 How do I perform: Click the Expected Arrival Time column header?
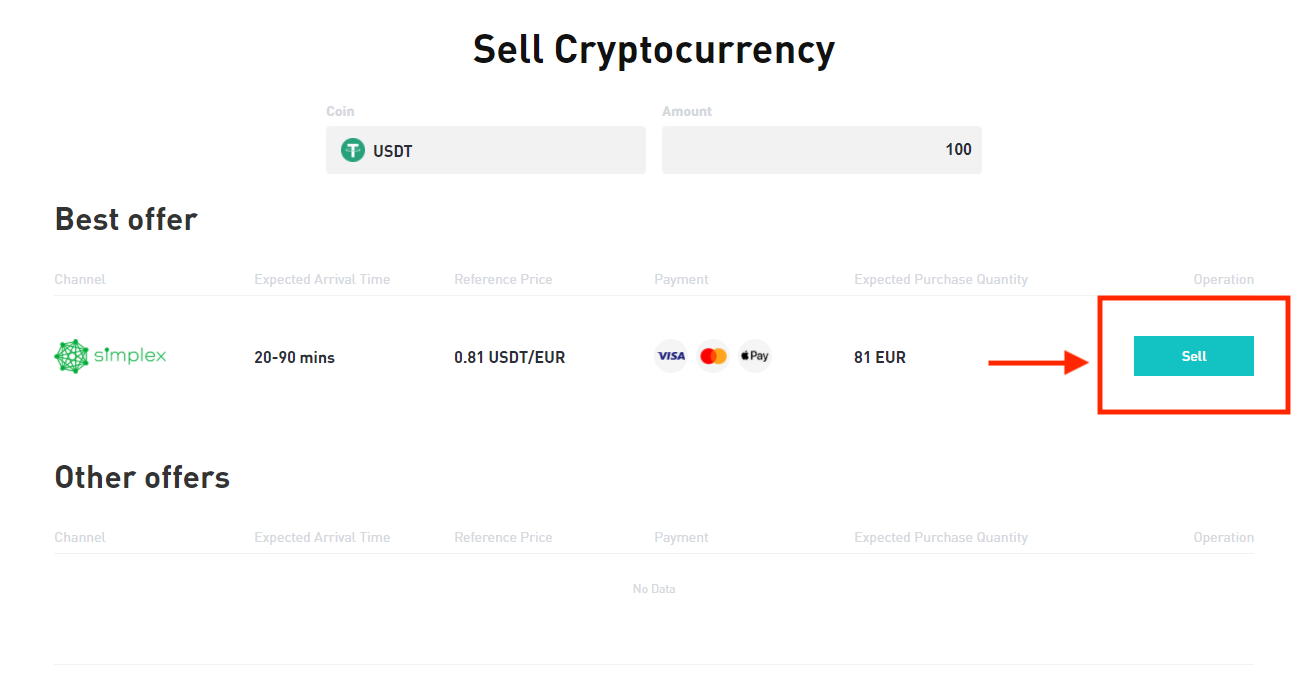pyautogui.click(x=322, y=279)
